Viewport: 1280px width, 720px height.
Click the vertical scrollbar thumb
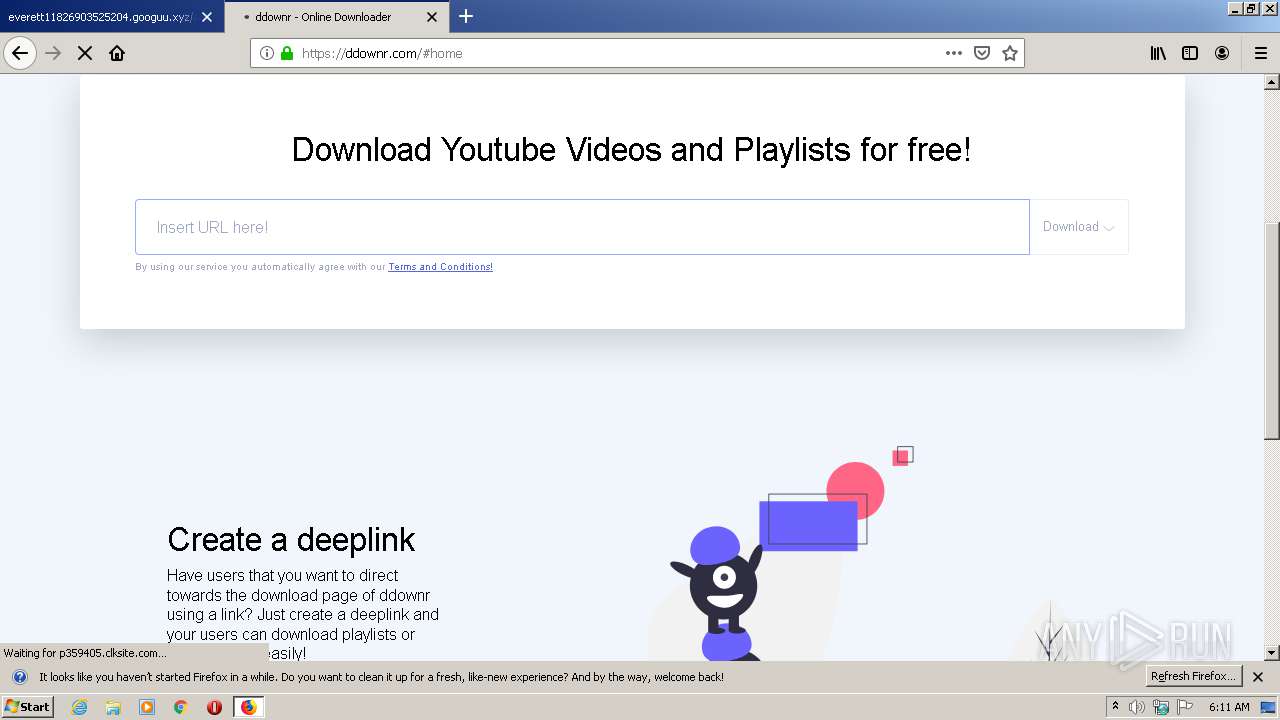click(x=1272, y=330)
